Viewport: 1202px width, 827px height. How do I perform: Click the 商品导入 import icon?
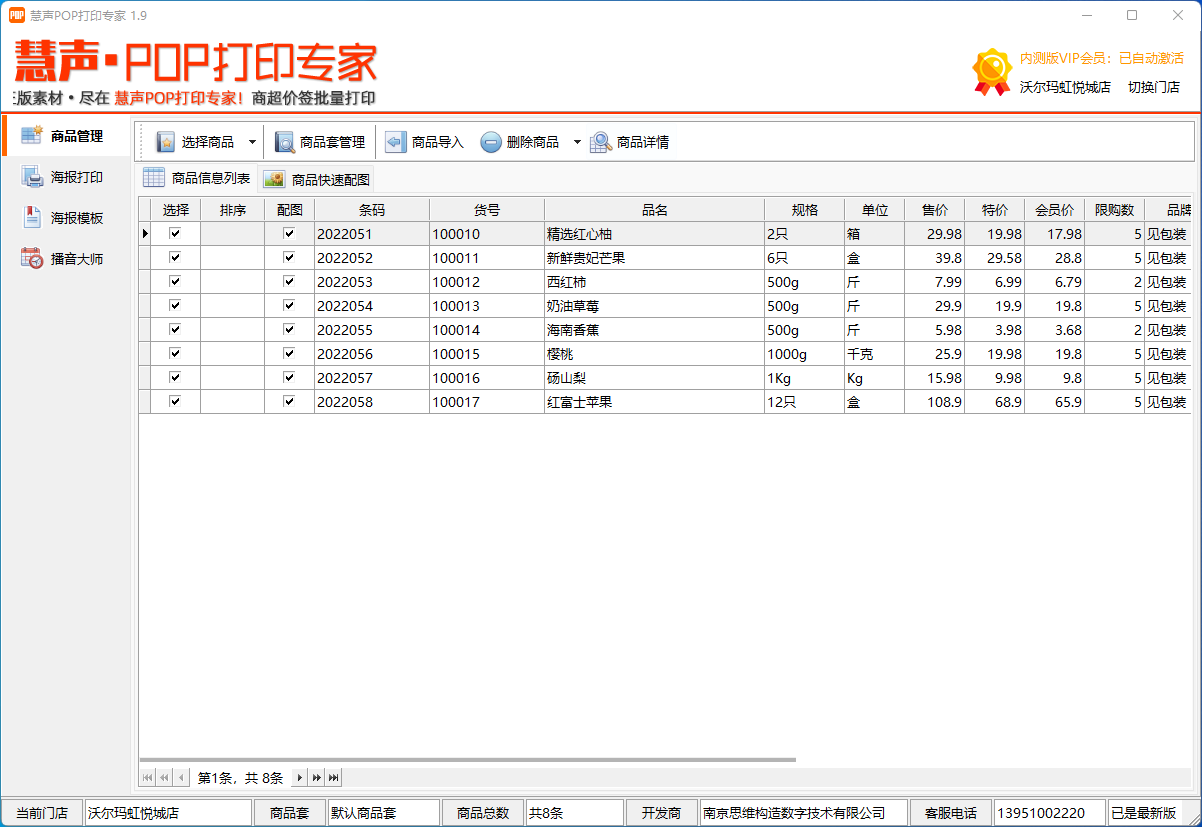(395, 141)
